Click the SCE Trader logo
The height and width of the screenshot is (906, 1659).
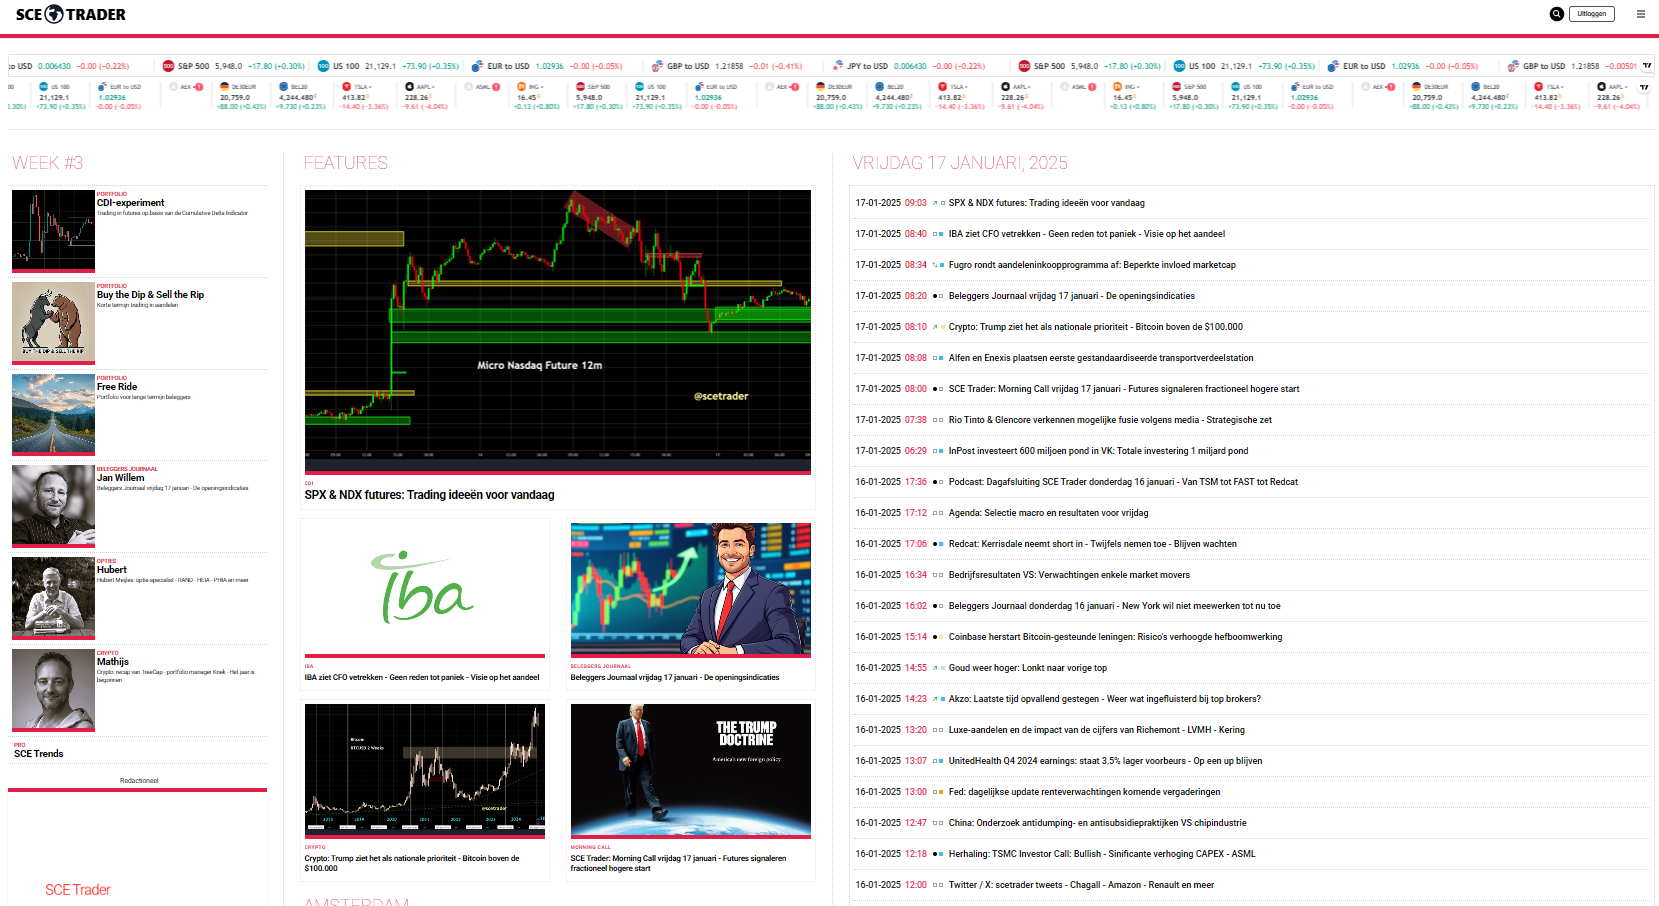click(x=71, y=14)
